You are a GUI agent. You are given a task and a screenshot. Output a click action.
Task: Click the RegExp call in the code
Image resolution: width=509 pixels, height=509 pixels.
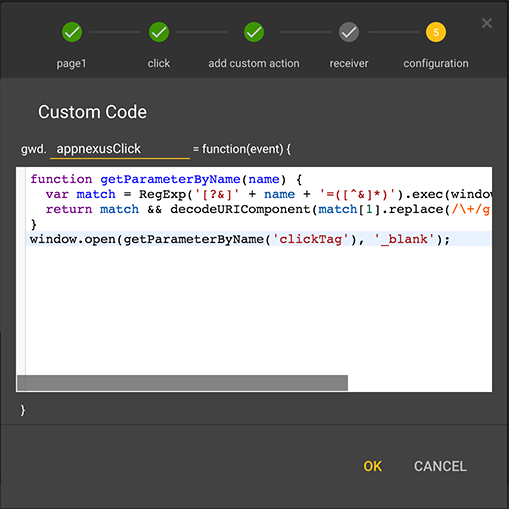pyautogui.click(x=162, y=194)
